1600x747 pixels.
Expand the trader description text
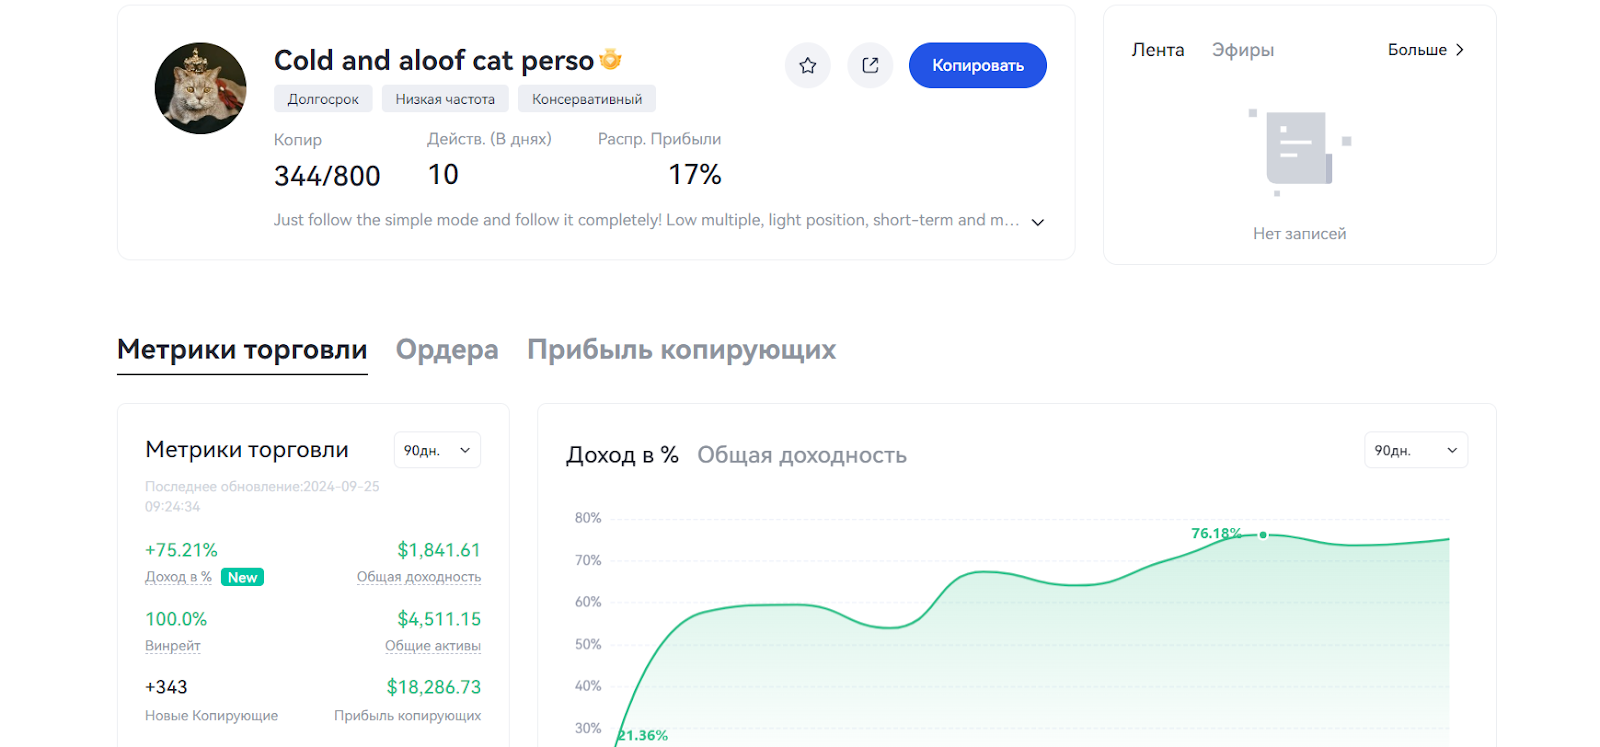pos(1038,222)
